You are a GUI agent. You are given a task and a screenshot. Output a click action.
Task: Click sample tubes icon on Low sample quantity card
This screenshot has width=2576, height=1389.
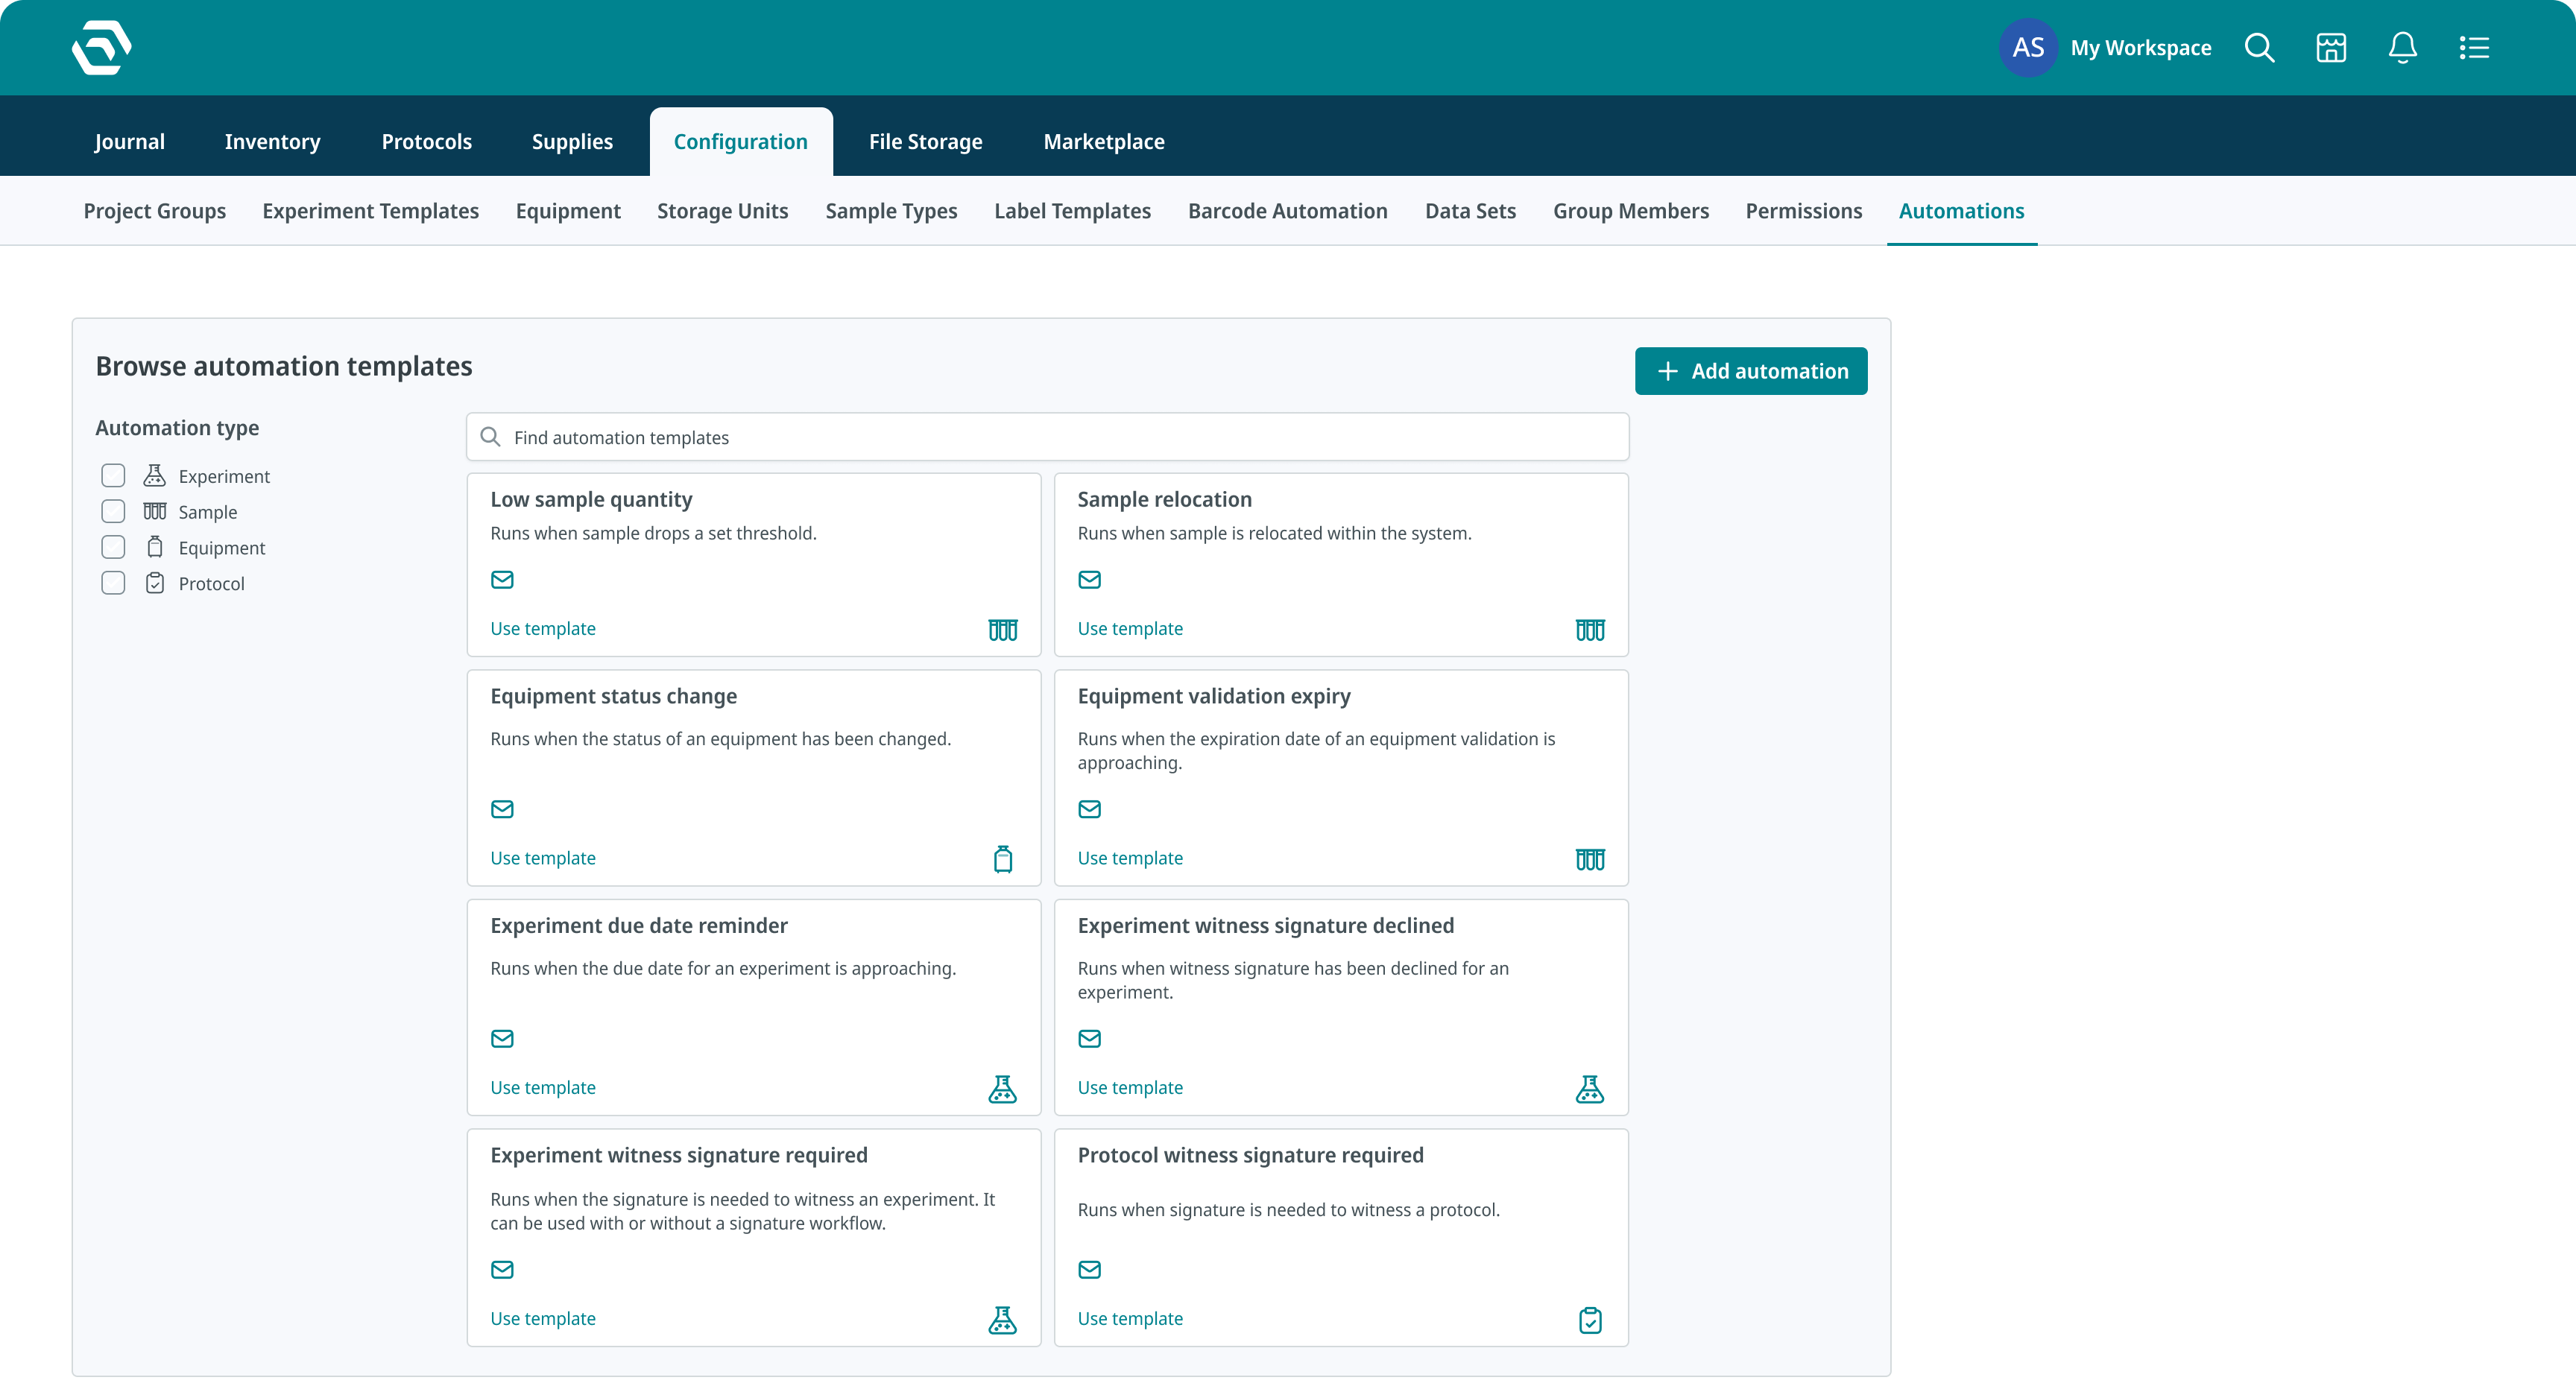click(1003, 630)
